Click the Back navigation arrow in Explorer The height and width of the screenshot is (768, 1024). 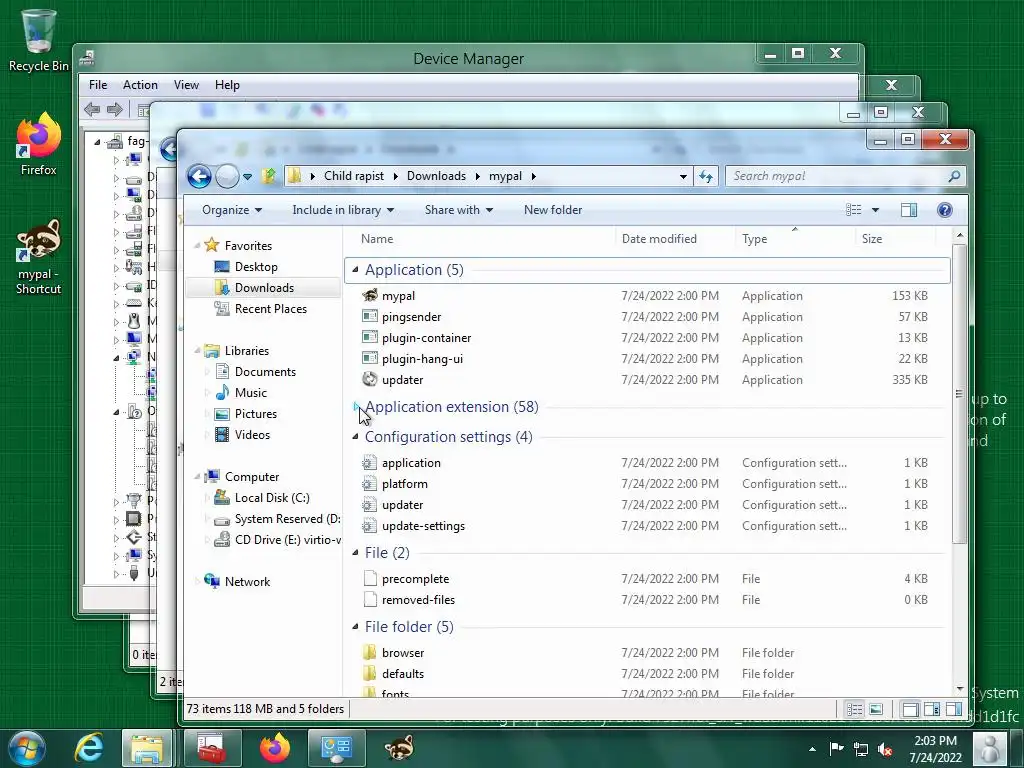pyautogui.click(x=199, y=176)
